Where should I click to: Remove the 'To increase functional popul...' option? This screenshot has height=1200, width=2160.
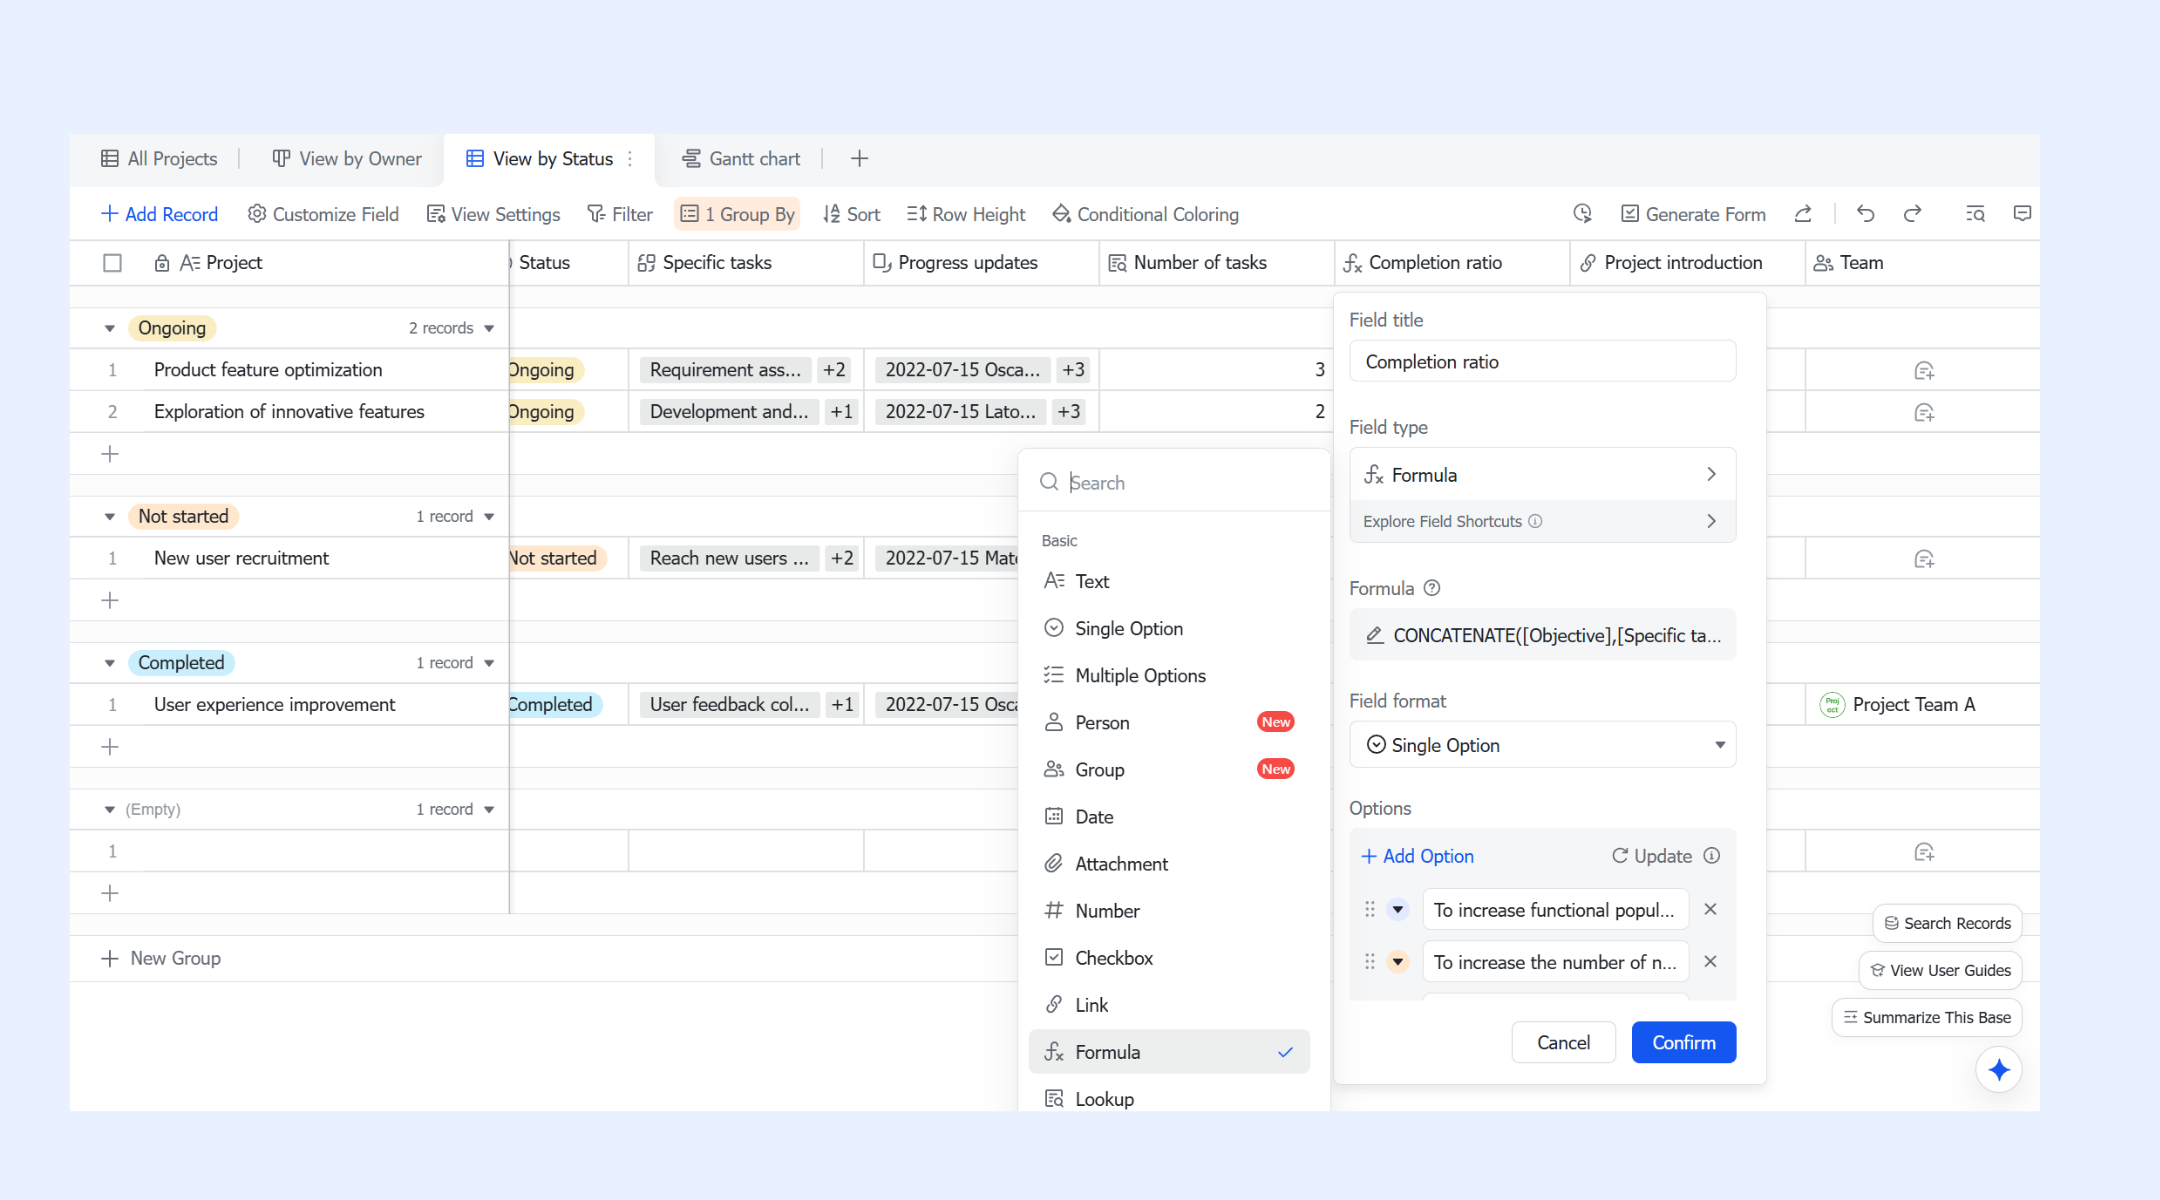tap(1710, 909)
